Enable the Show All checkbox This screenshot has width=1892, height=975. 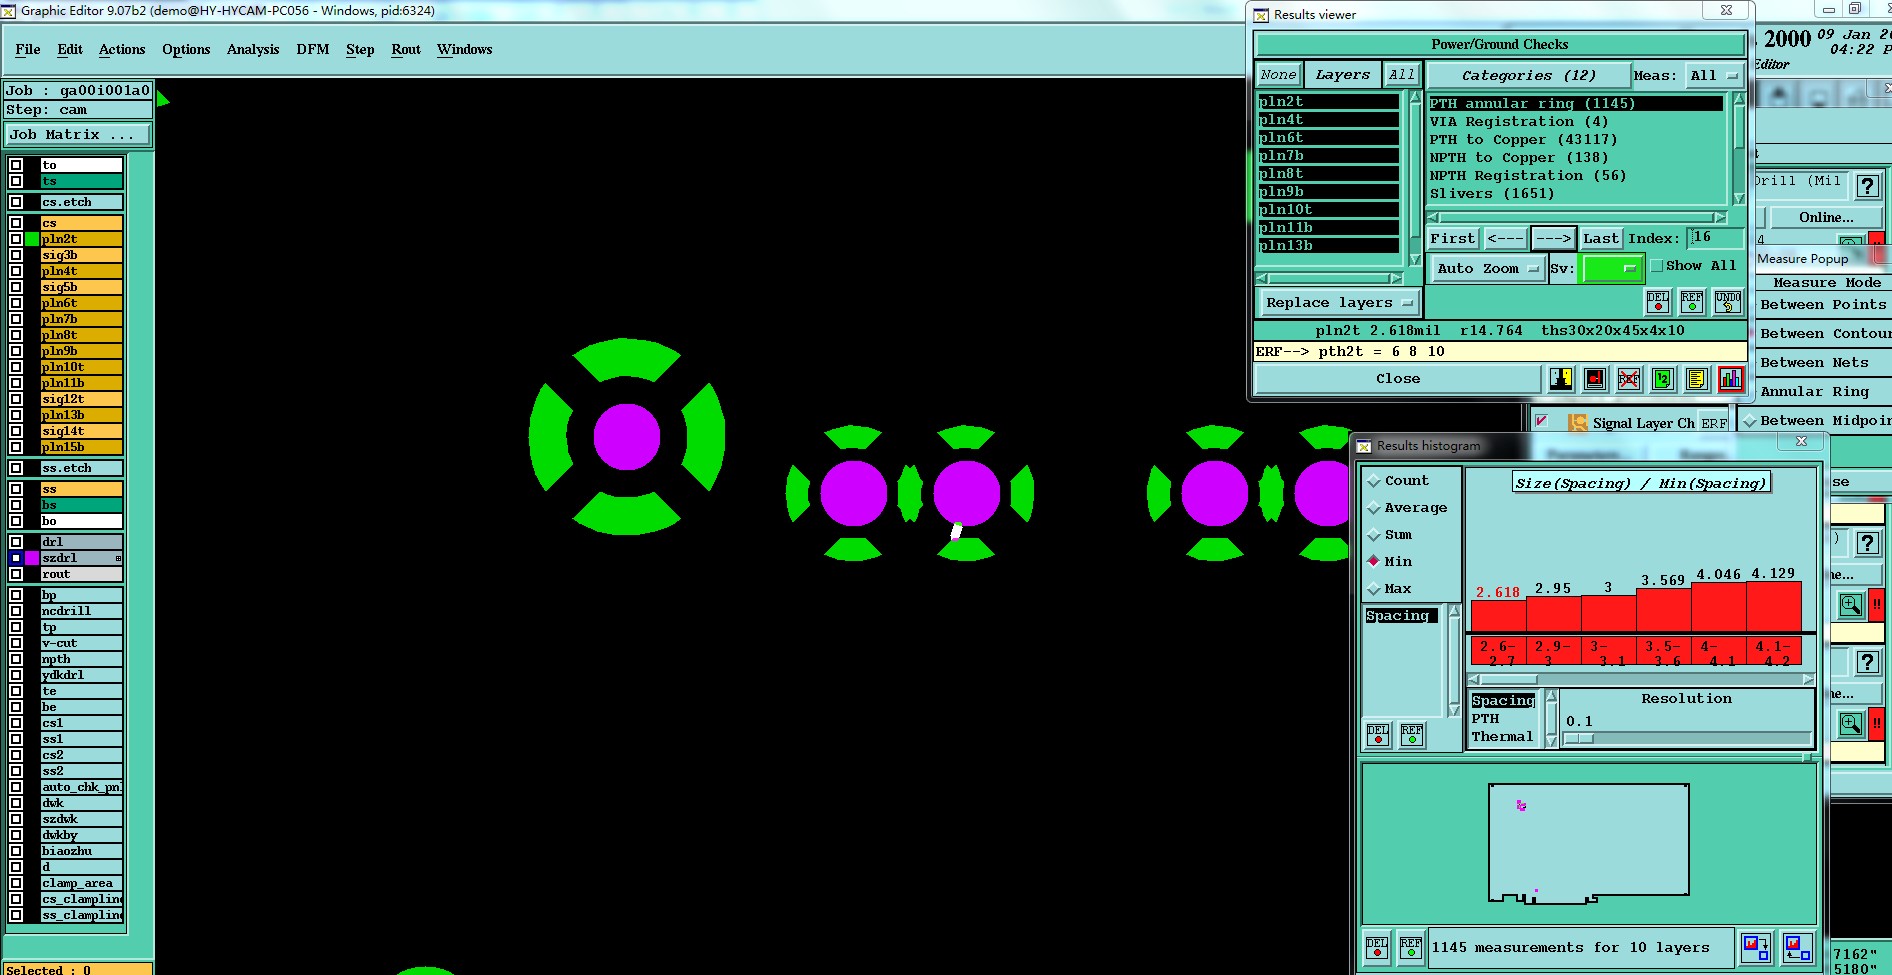tap(1657, 266)
